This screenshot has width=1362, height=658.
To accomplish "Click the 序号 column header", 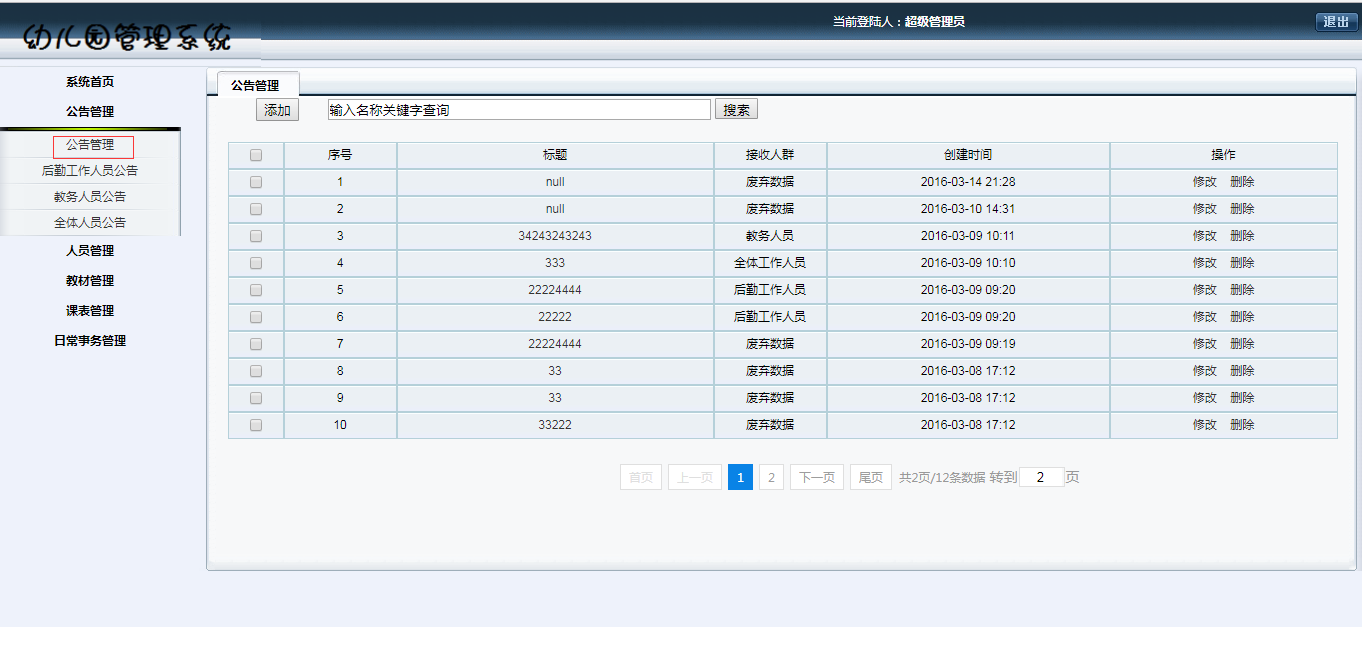I will click(340, 155).
